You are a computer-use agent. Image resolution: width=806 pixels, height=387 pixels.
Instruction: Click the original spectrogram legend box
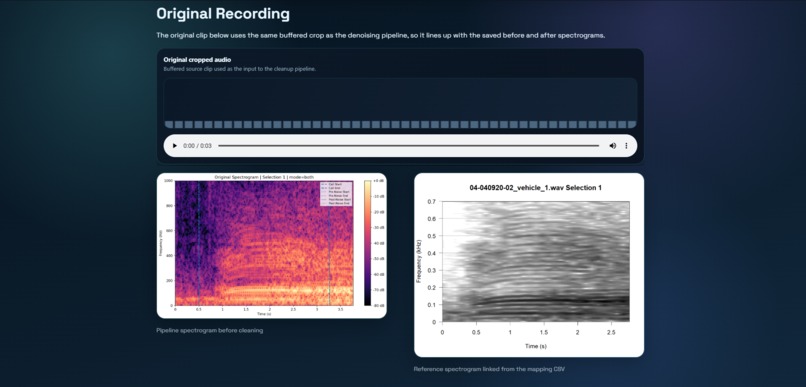coord(336,194)
